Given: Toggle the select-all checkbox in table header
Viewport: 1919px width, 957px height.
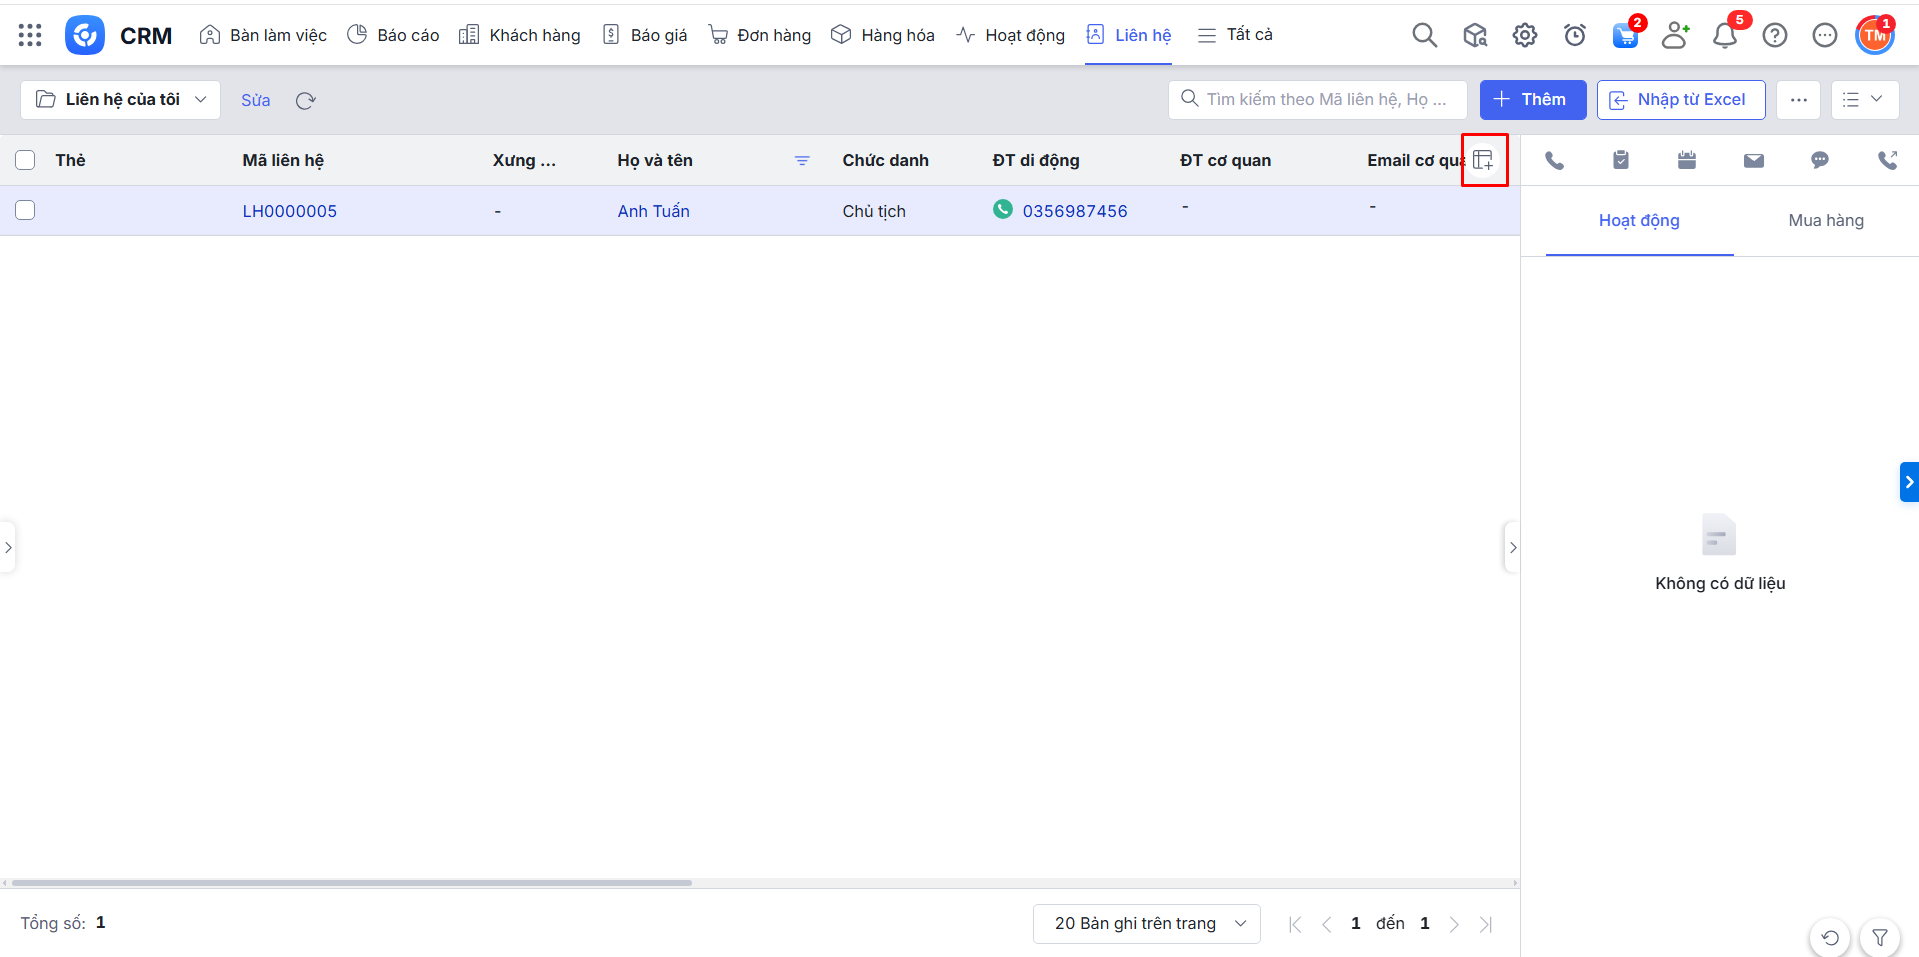Looking at the screenshot, I should click(26, 160).
